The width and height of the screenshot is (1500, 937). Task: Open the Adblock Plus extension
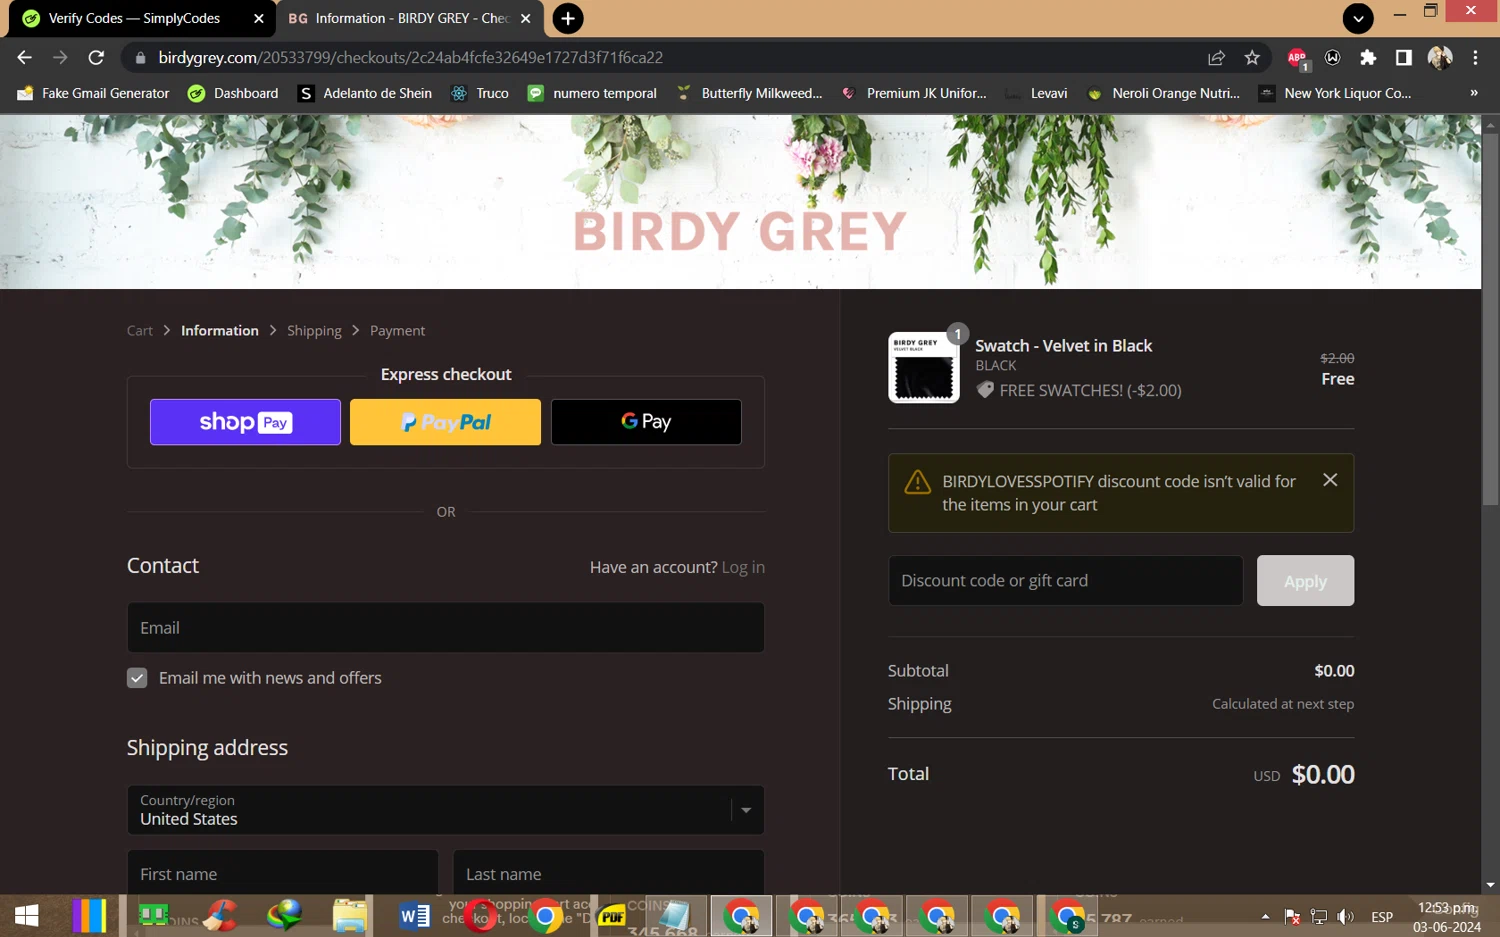1297,58
